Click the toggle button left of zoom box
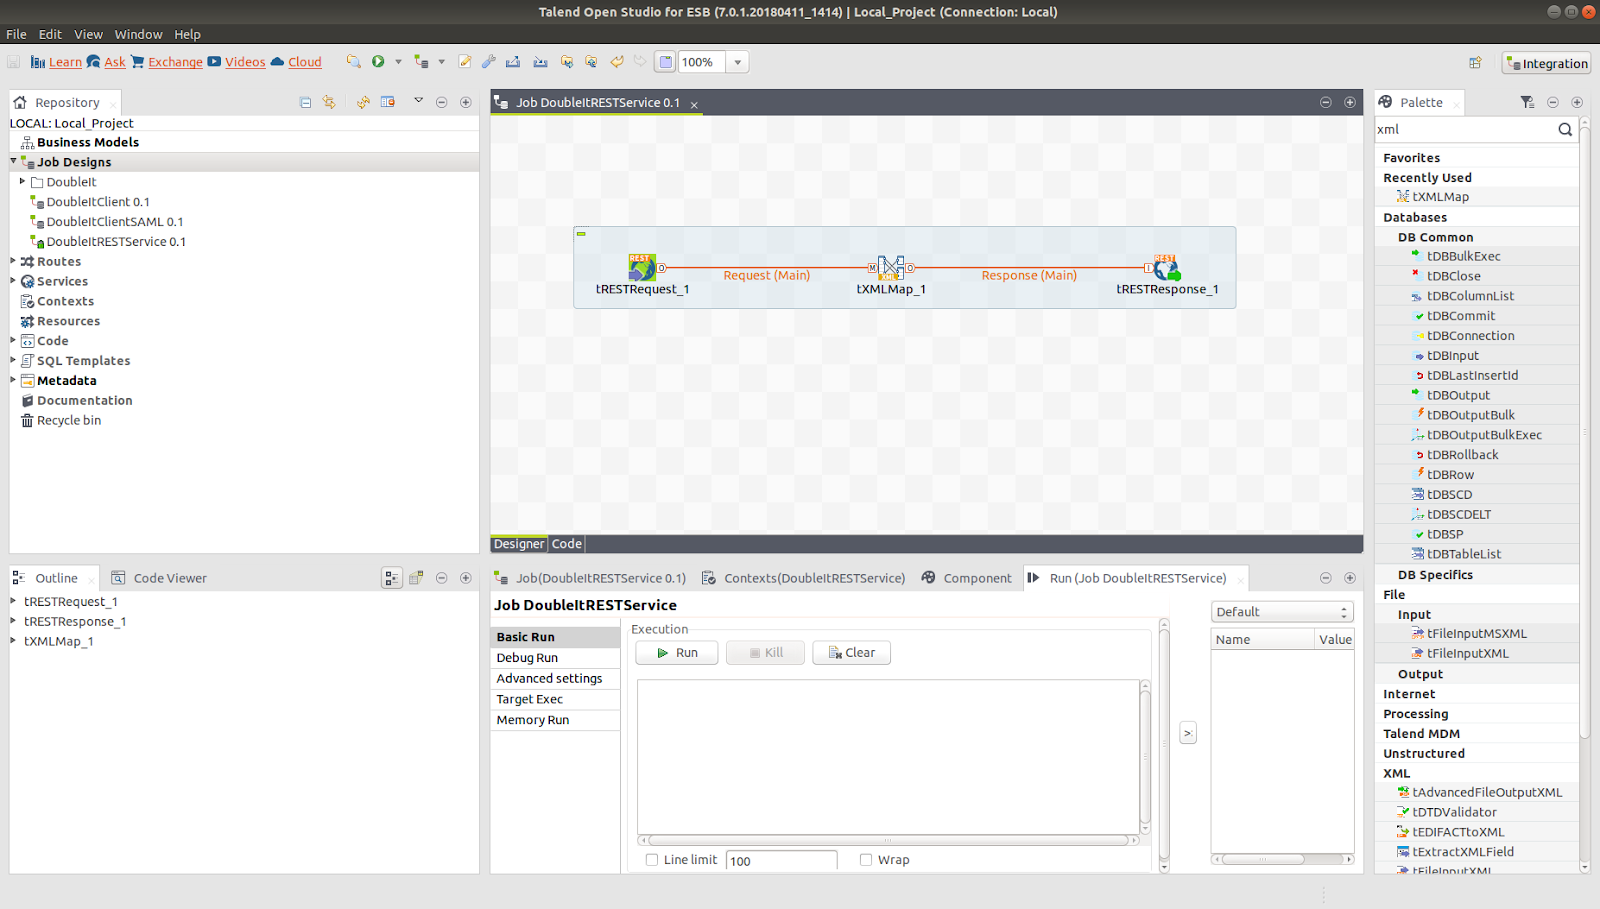 pyautogui.click(x=665, y=62)
